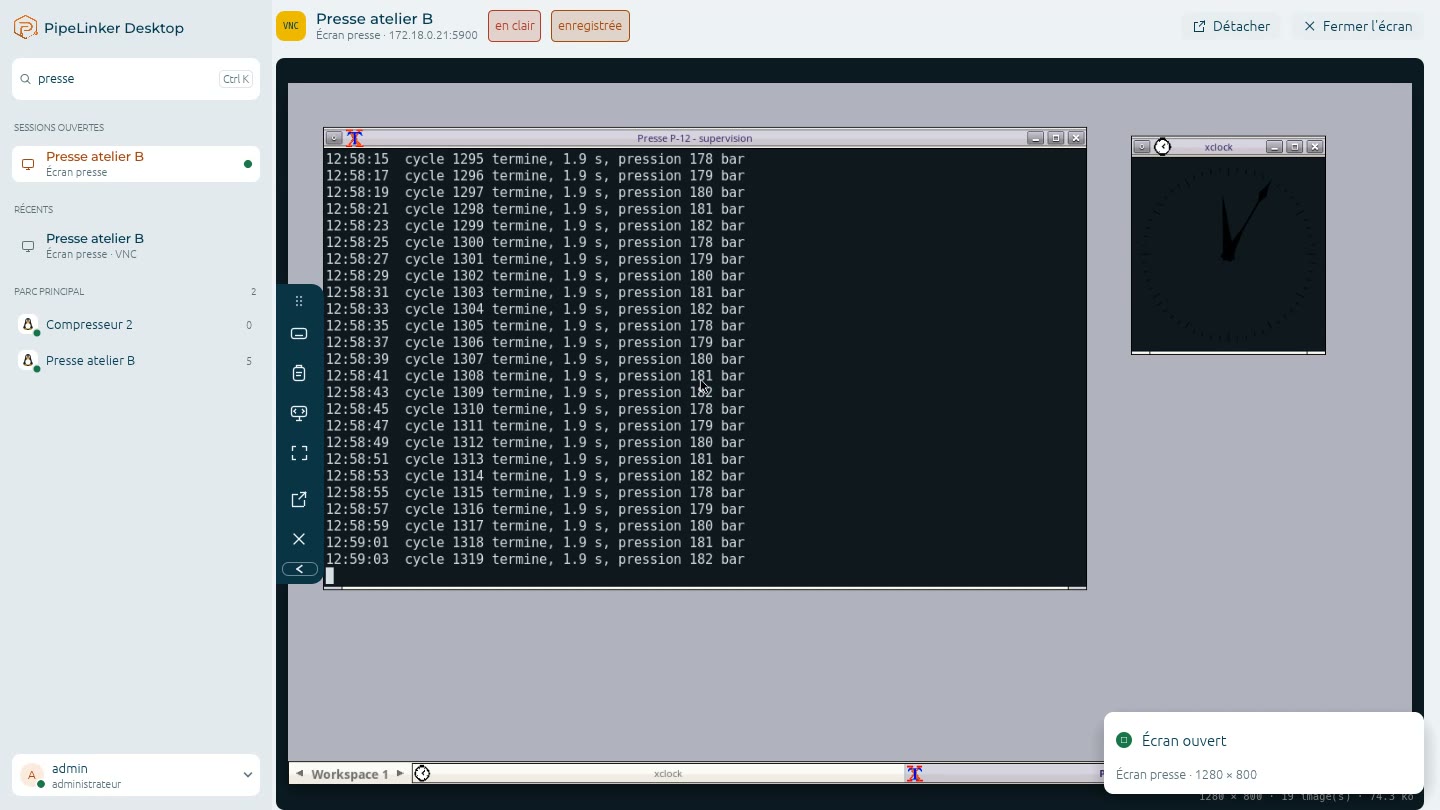This screenshot has height=810, width=1440.
Task: Click the 'Workspace 1' label in the remote taskbar
Action: coord(349,774)
